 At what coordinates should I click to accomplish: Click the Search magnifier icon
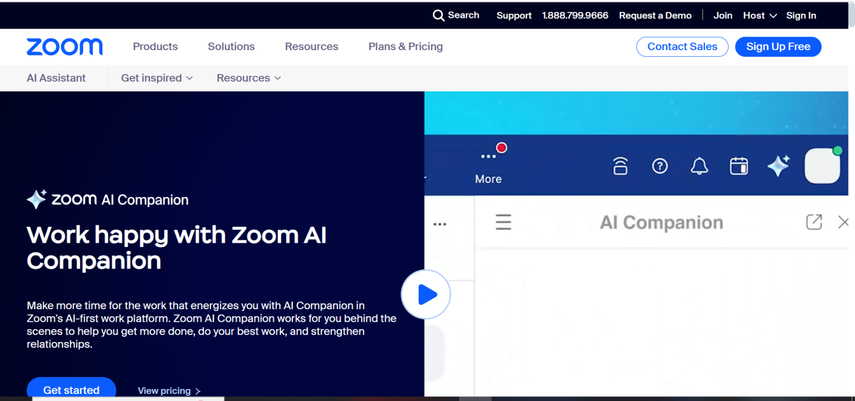438,15
